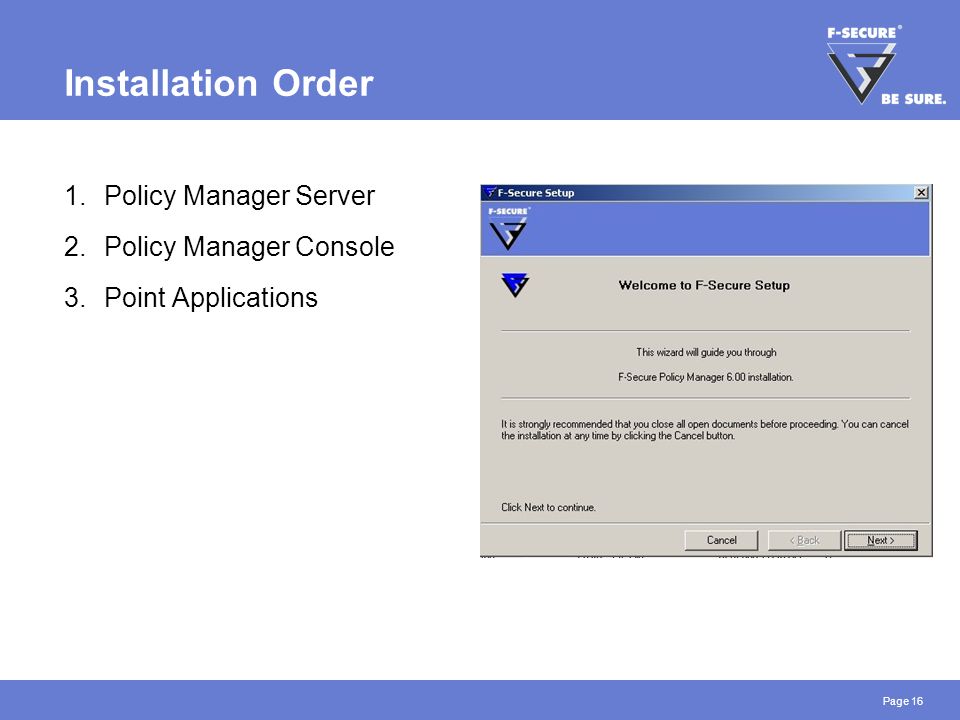960x720 pixels.
Task: Click the 'Click Next to continue.' text
Action: [548, 507]
